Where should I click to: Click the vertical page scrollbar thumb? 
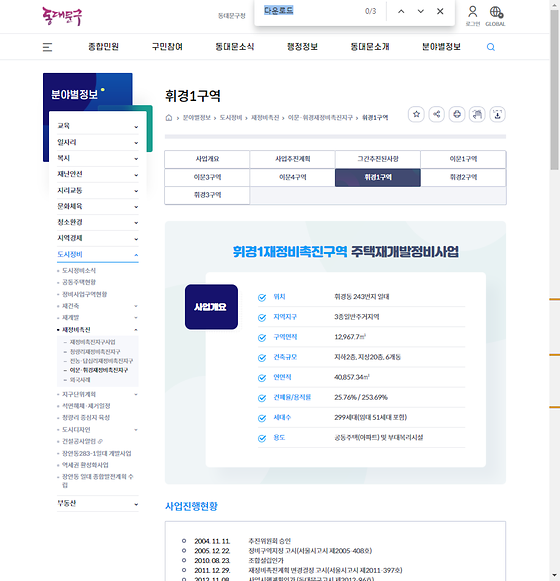pos(554,89)
